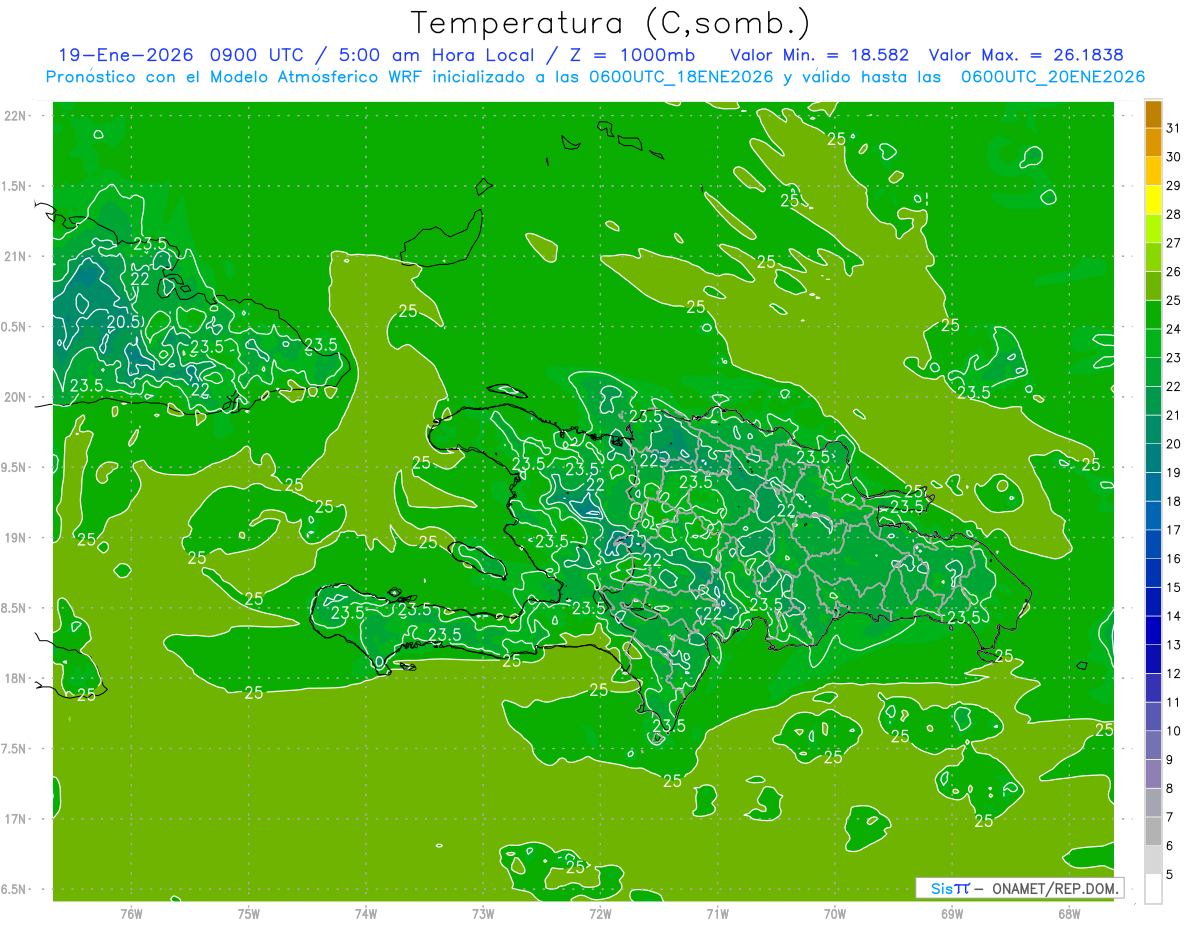Click the "68W" longitude axis label
Viewport: 1200px width, 927px height.
click(1069, 913)
